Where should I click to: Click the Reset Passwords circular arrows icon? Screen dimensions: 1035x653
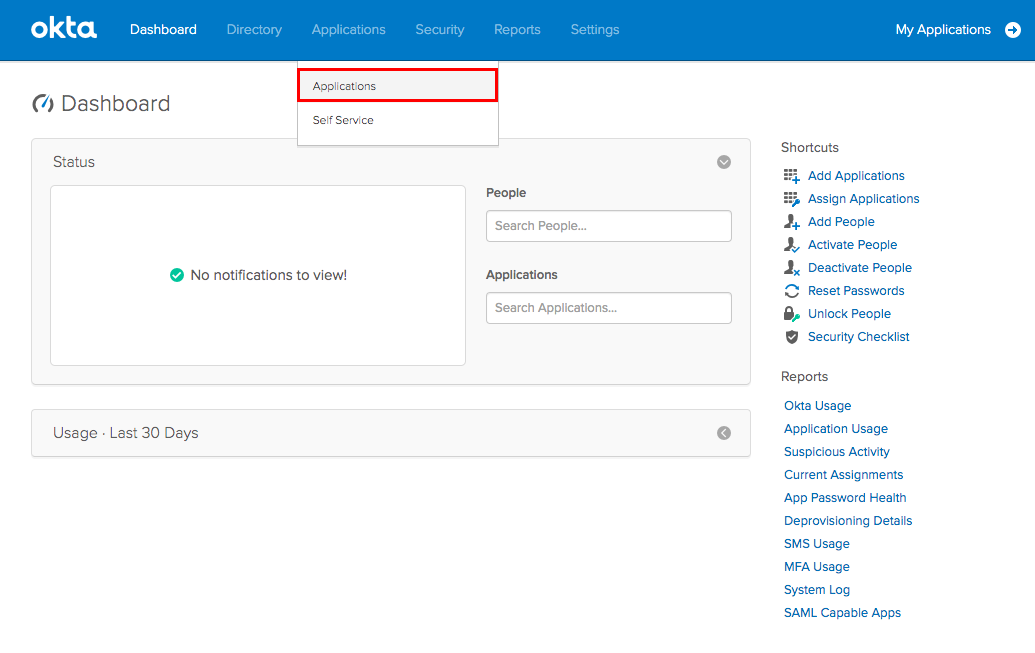click(x=792, y=291)
